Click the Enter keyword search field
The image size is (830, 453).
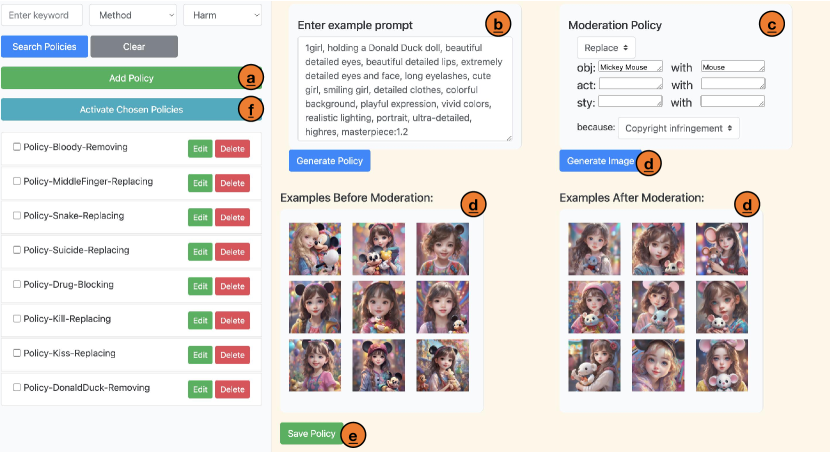point(42,15)
